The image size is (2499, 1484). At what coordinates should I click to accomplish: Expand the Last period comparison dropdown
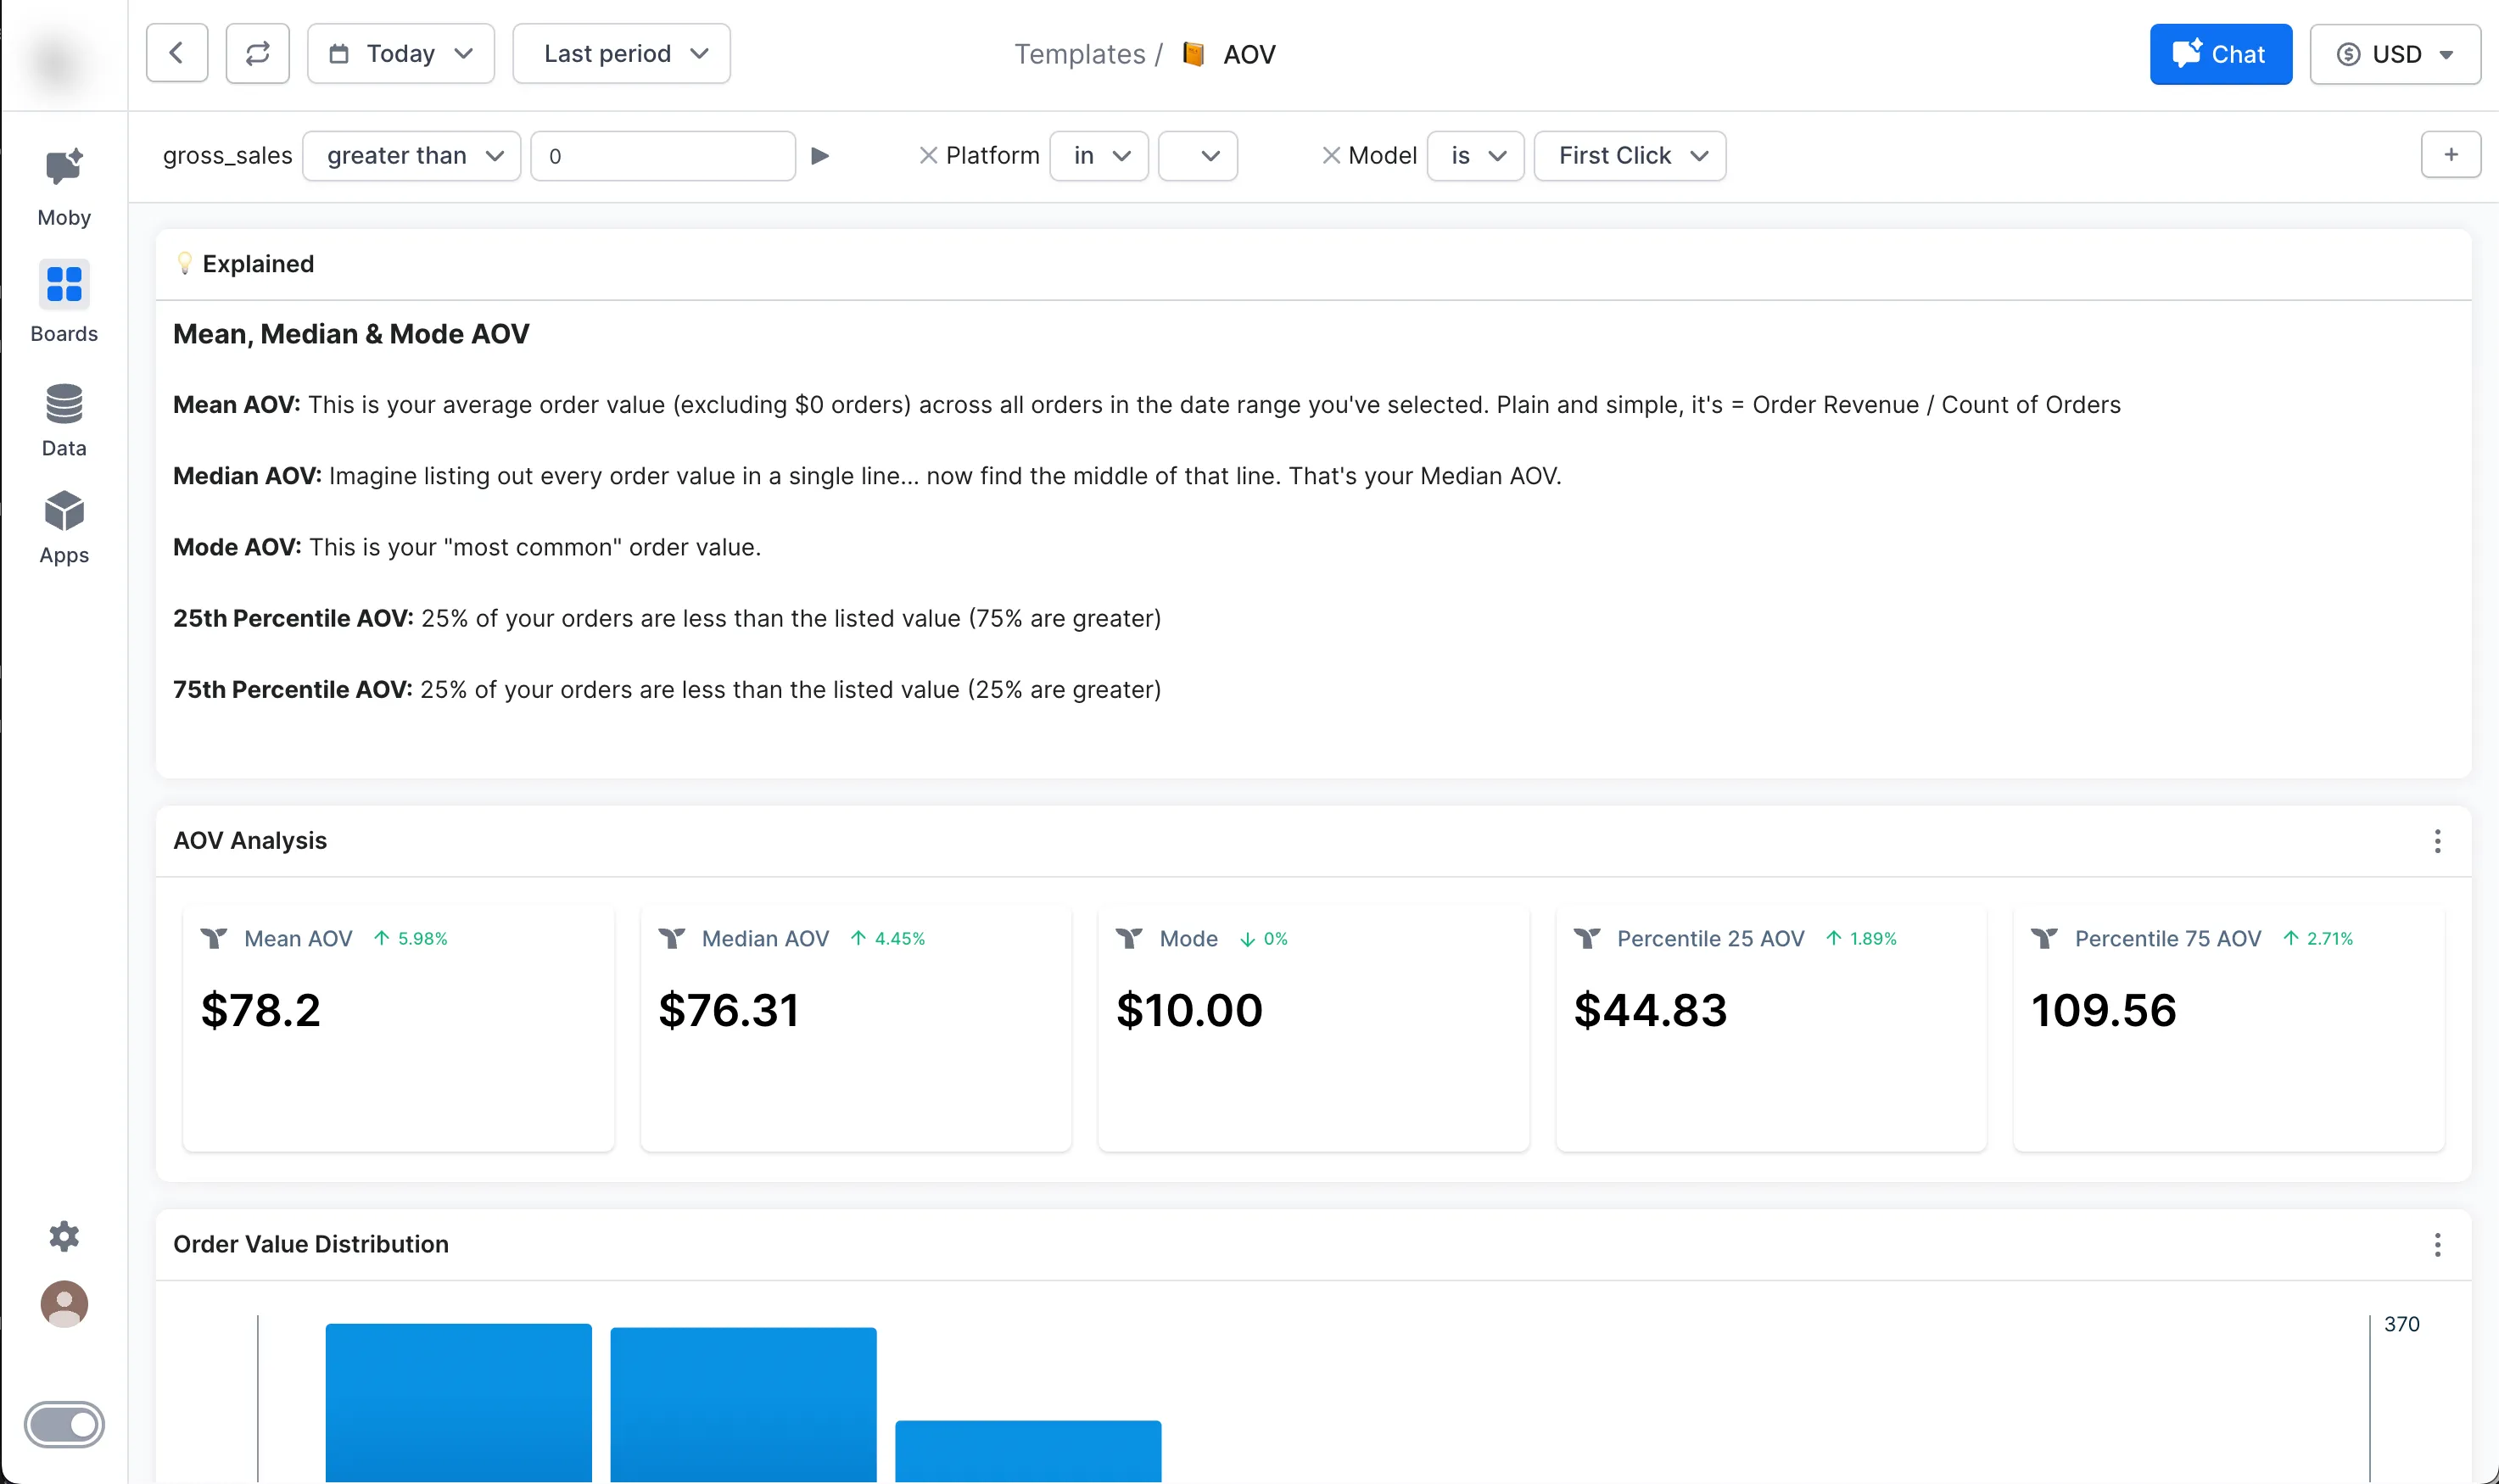coord(621,53)
